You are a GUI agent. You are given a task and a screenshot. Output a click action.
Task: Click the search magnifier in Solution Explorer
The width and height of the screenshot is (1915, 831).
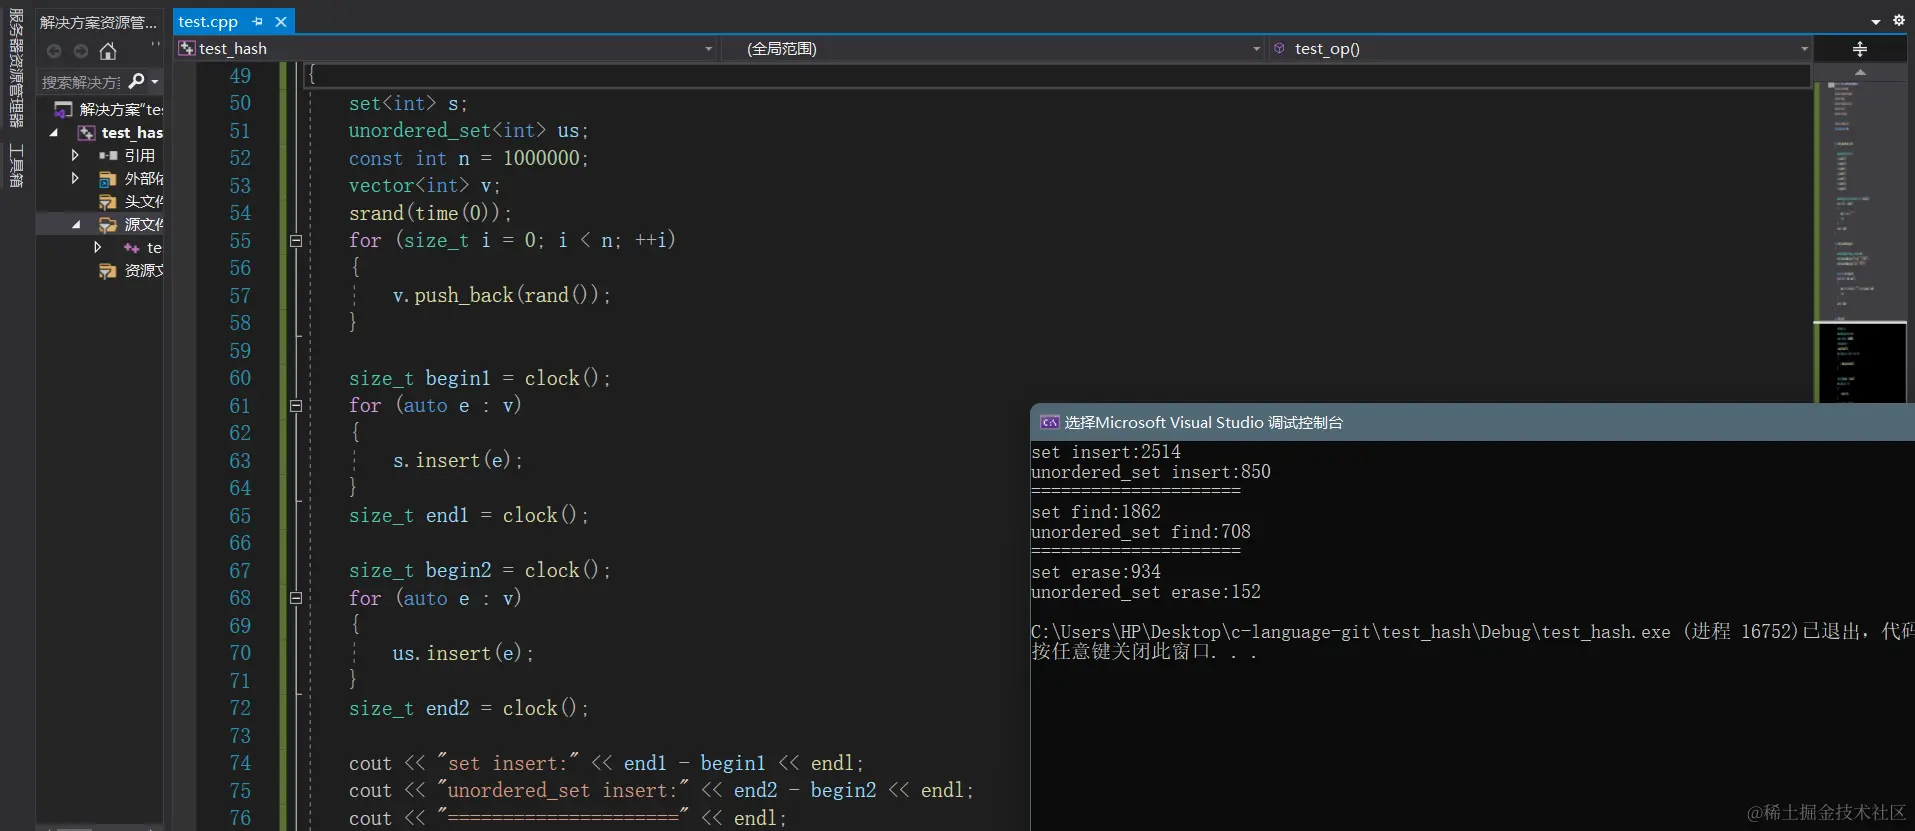(x=137, y=81)
